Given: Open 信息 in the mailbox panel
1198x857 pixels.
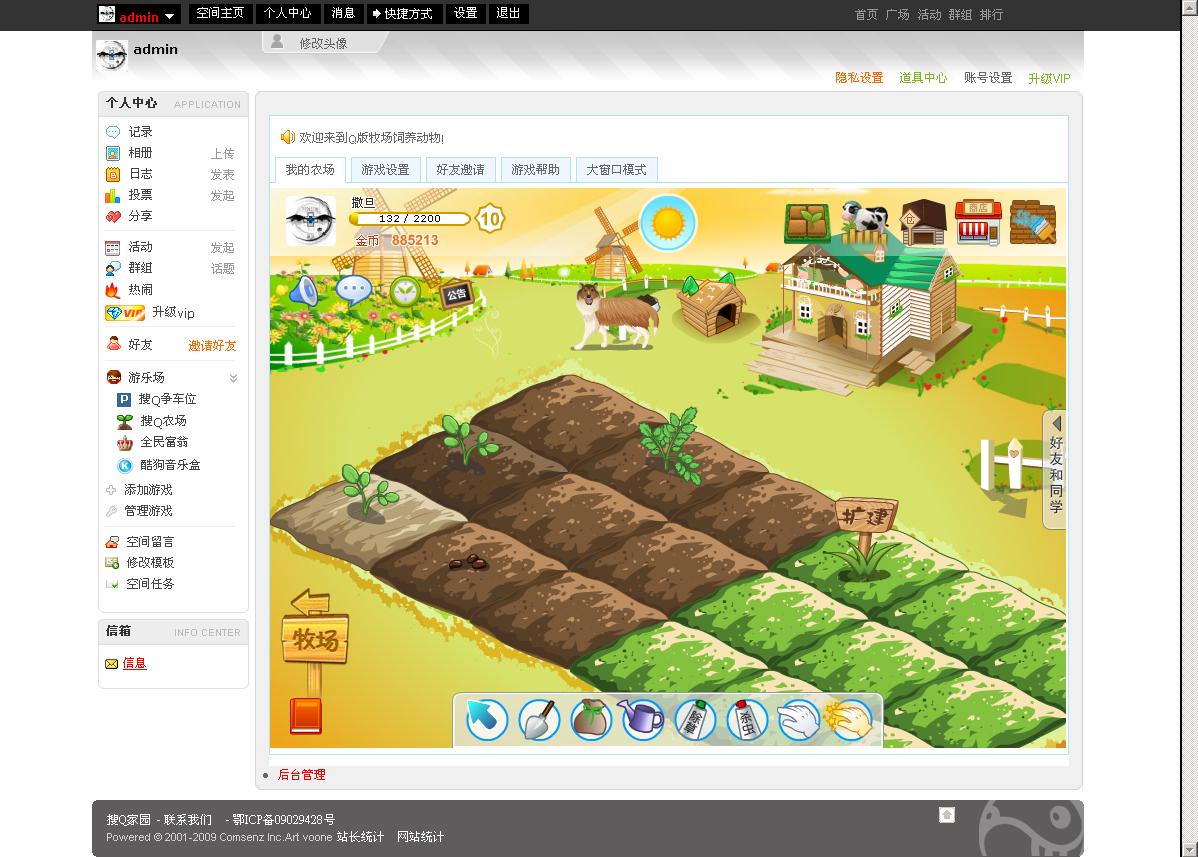Looking at the screenshot, I should pos(134,663).
